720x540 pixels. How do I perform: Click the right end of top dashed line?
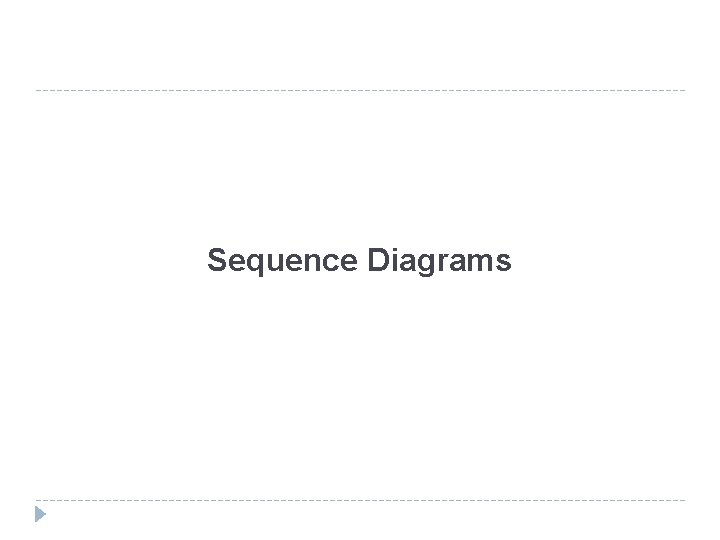click(683, 91)
